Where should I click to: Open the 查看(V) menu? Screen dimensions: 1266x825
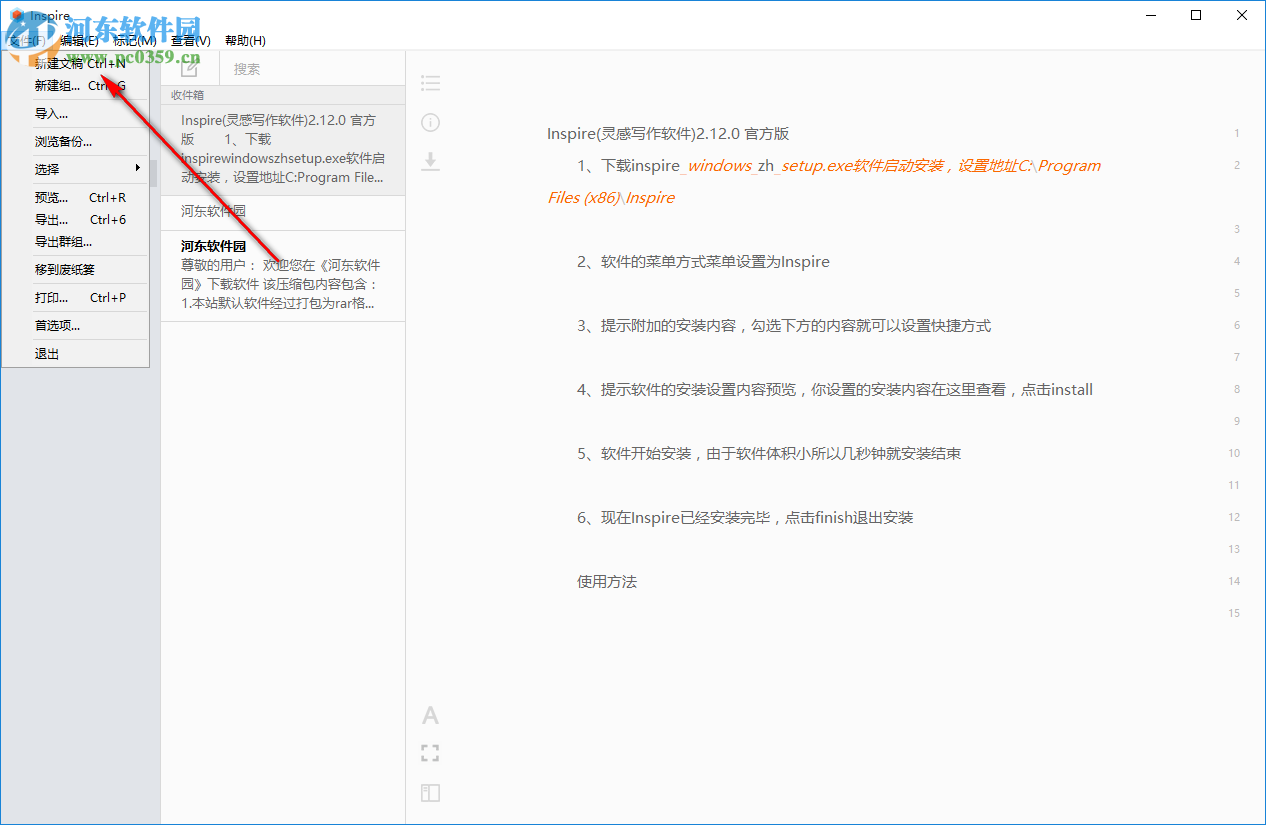[191, 41]
